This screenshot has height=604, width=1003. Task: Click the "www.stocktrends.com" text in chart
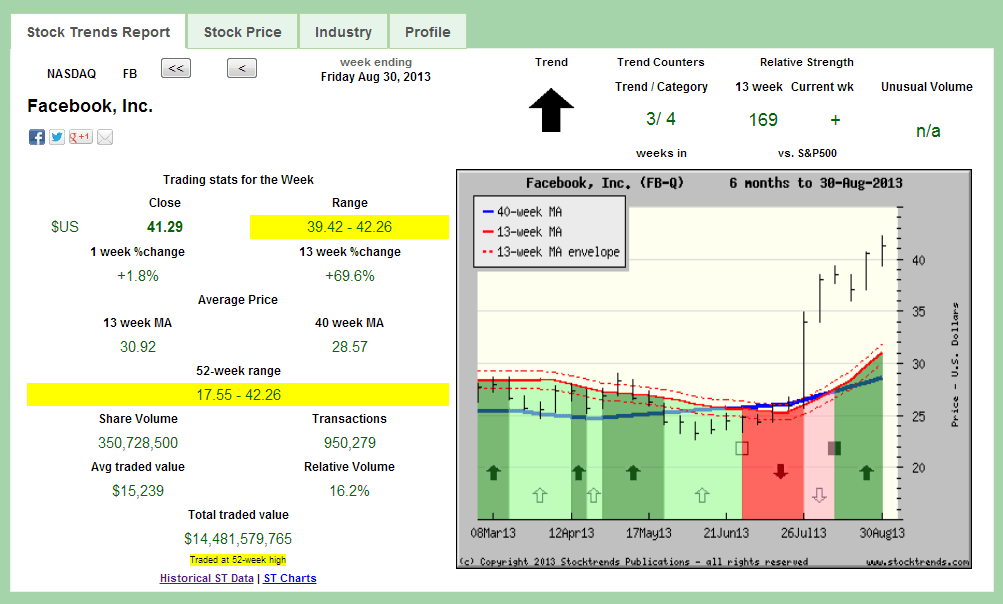[x=918, y=562]
